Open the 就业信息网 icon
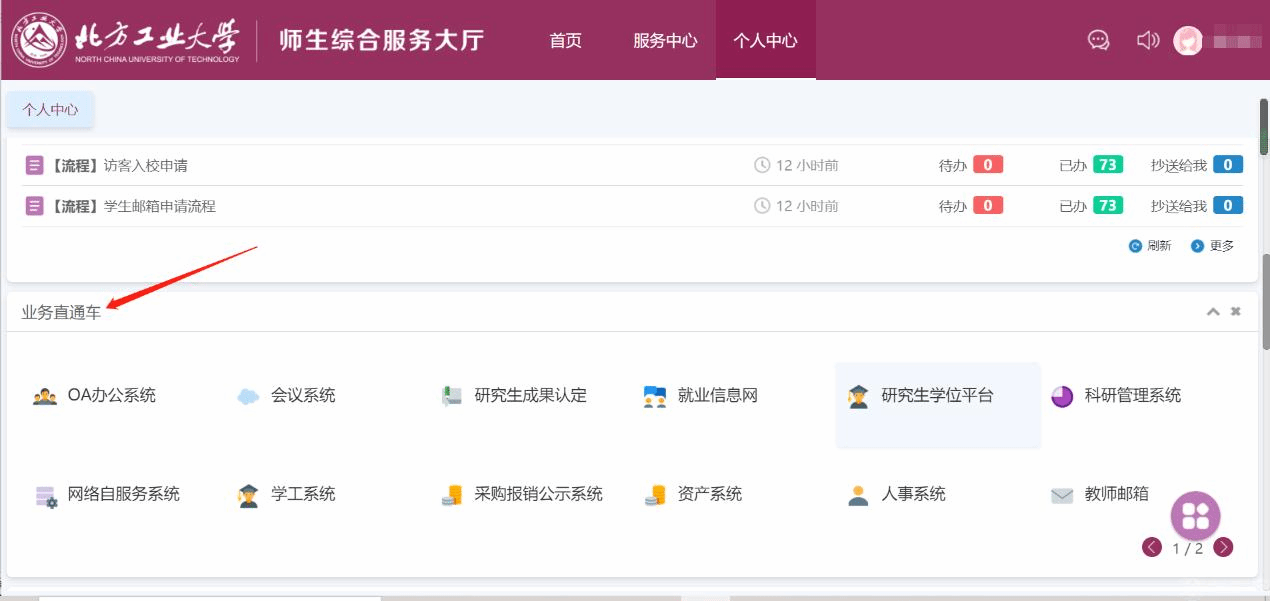Screen dimensions: 1270x601 point(655,396)
